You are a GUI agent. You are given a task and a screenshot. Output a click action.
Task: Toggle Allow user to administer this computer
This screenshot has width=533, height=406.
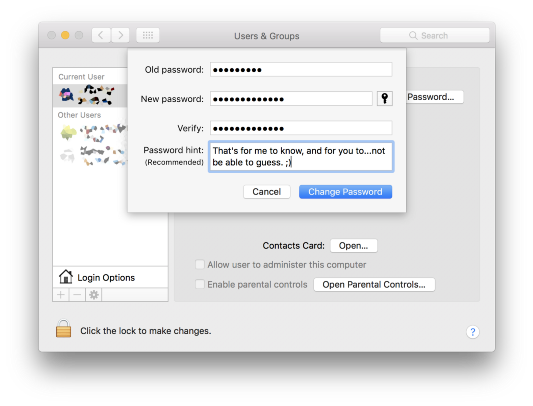point(200,265)
